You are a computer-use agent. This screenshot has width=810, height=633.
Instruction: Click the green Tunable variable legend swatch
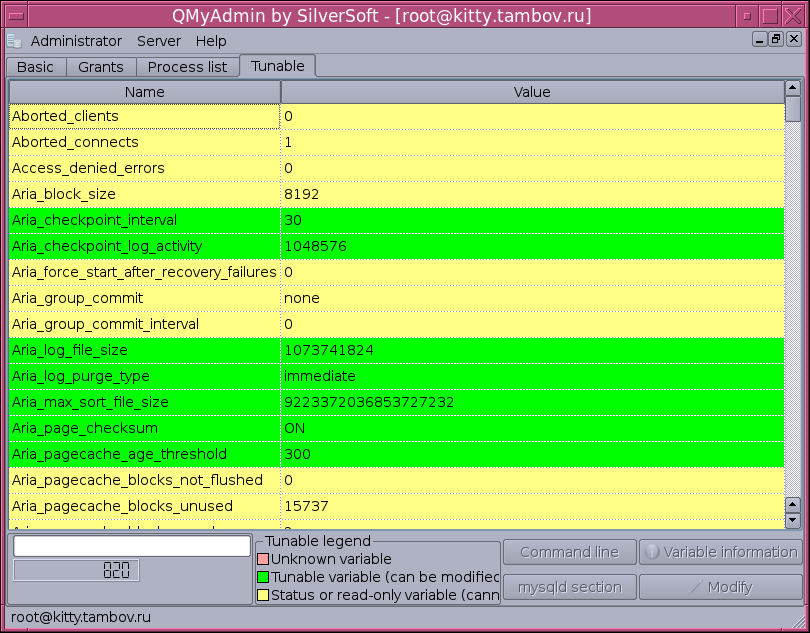click(264, 577)
